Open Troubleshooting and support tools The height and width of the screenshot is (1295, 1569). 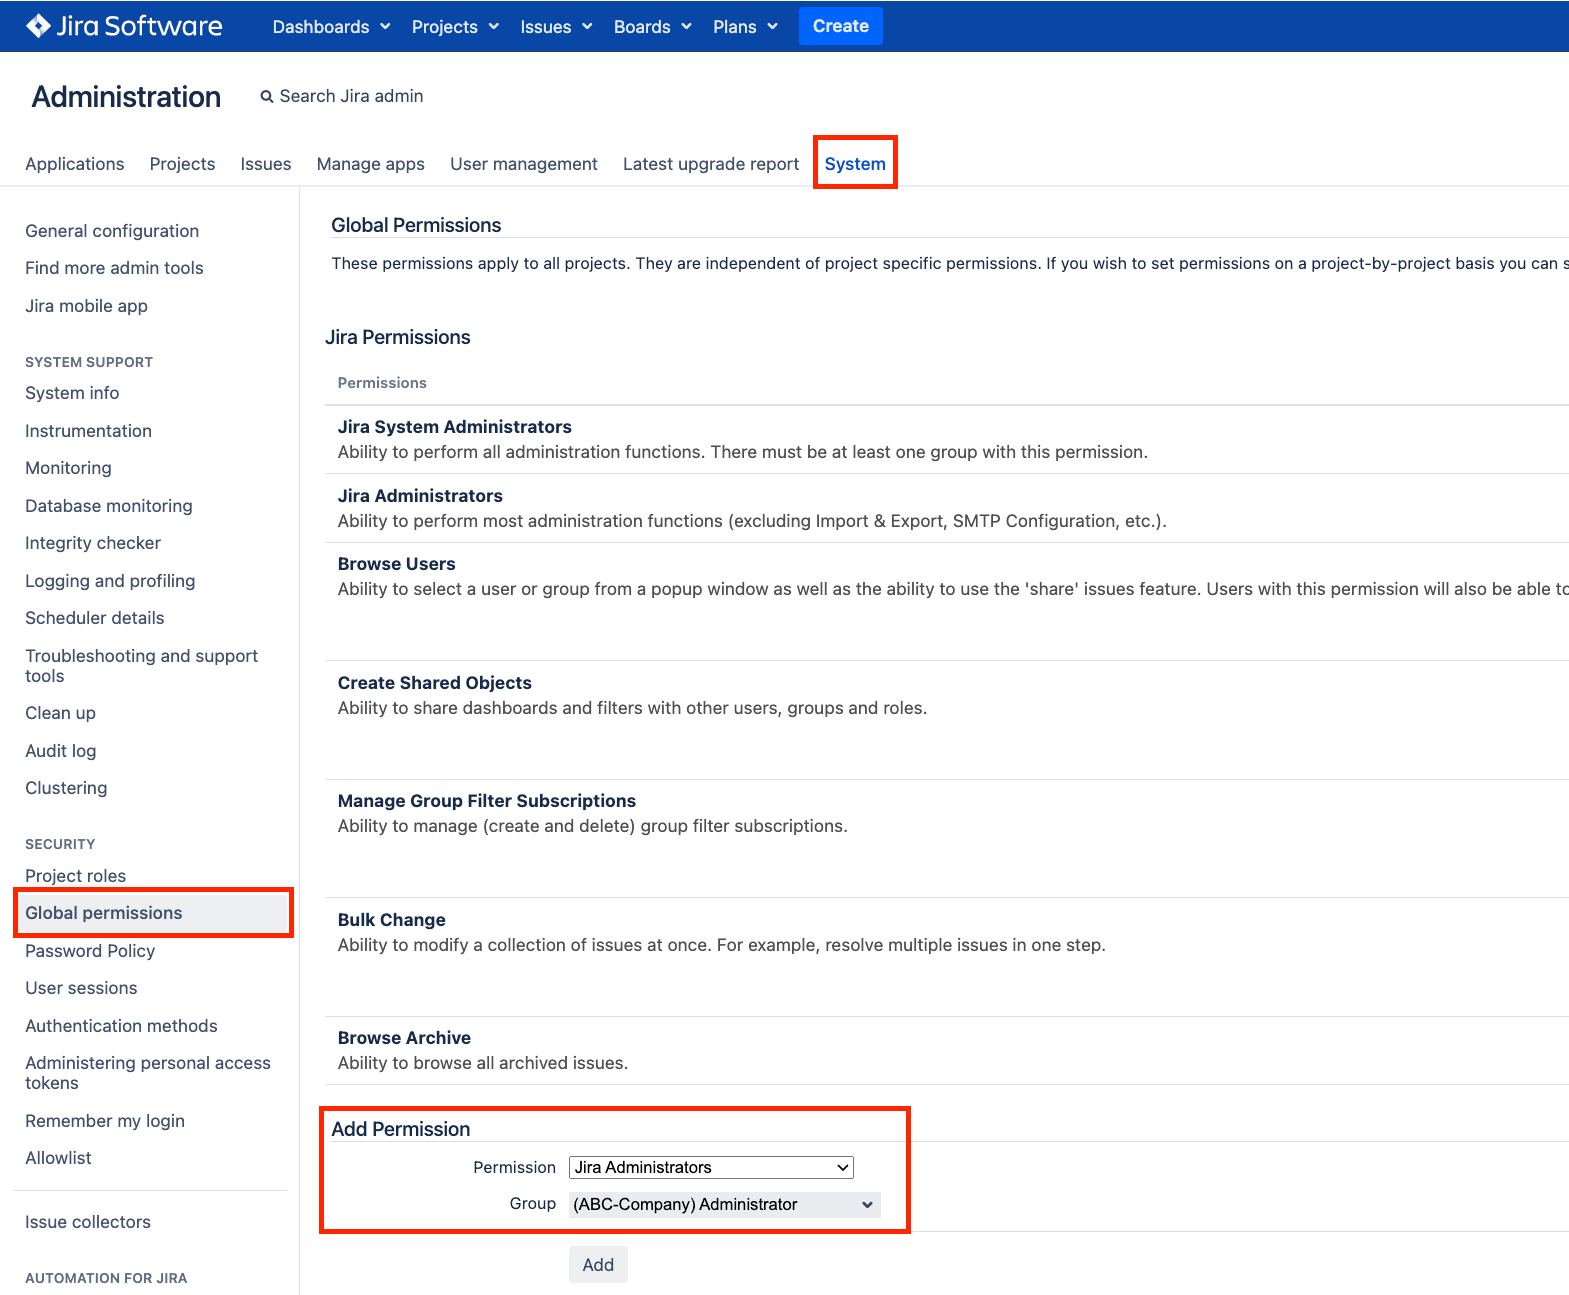point(141,666)
